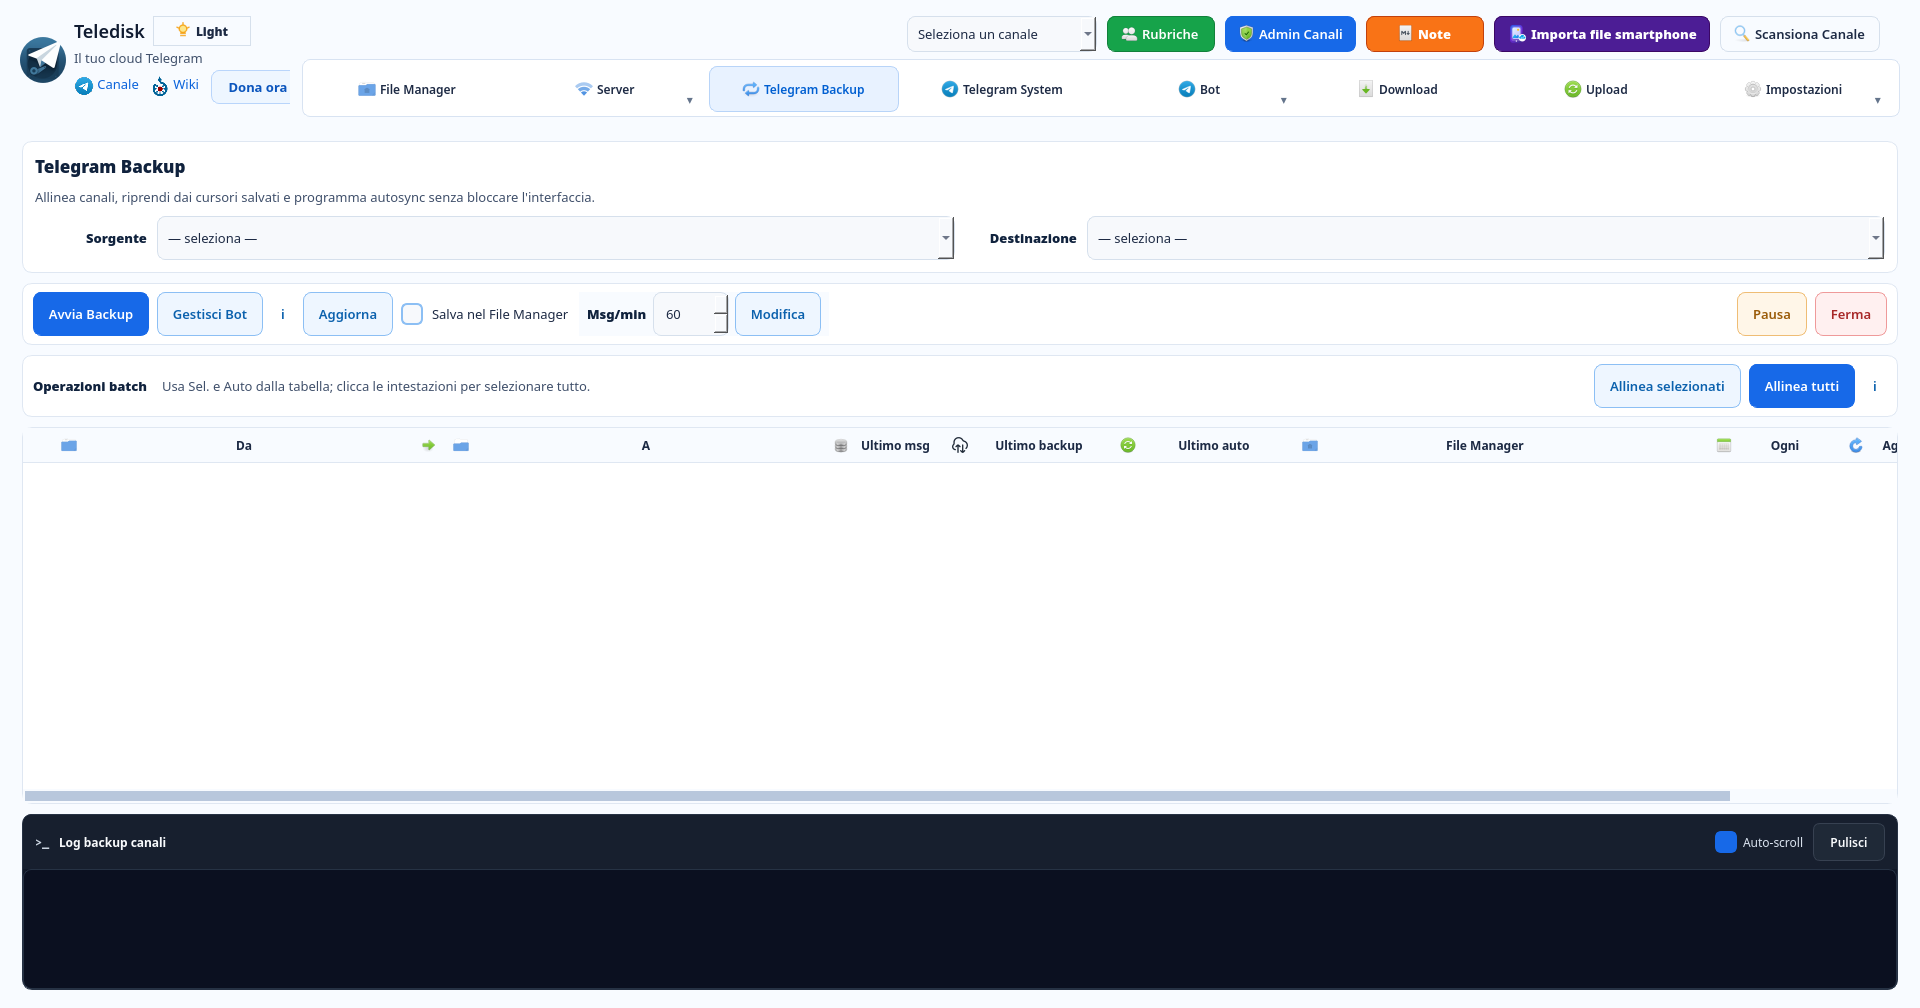Open Admin Canali

pyautogui.click(x=1291, y=34)
